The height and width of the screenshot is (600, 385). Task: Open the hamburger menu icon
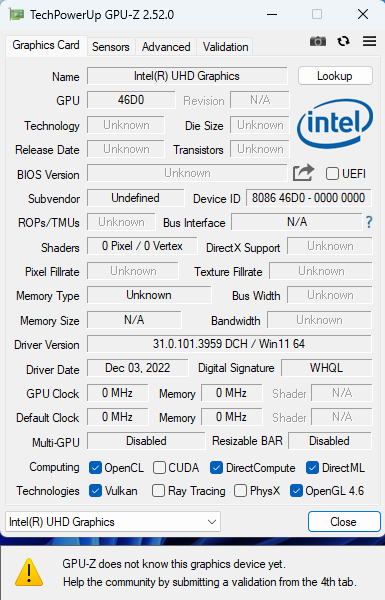point(369,41)
